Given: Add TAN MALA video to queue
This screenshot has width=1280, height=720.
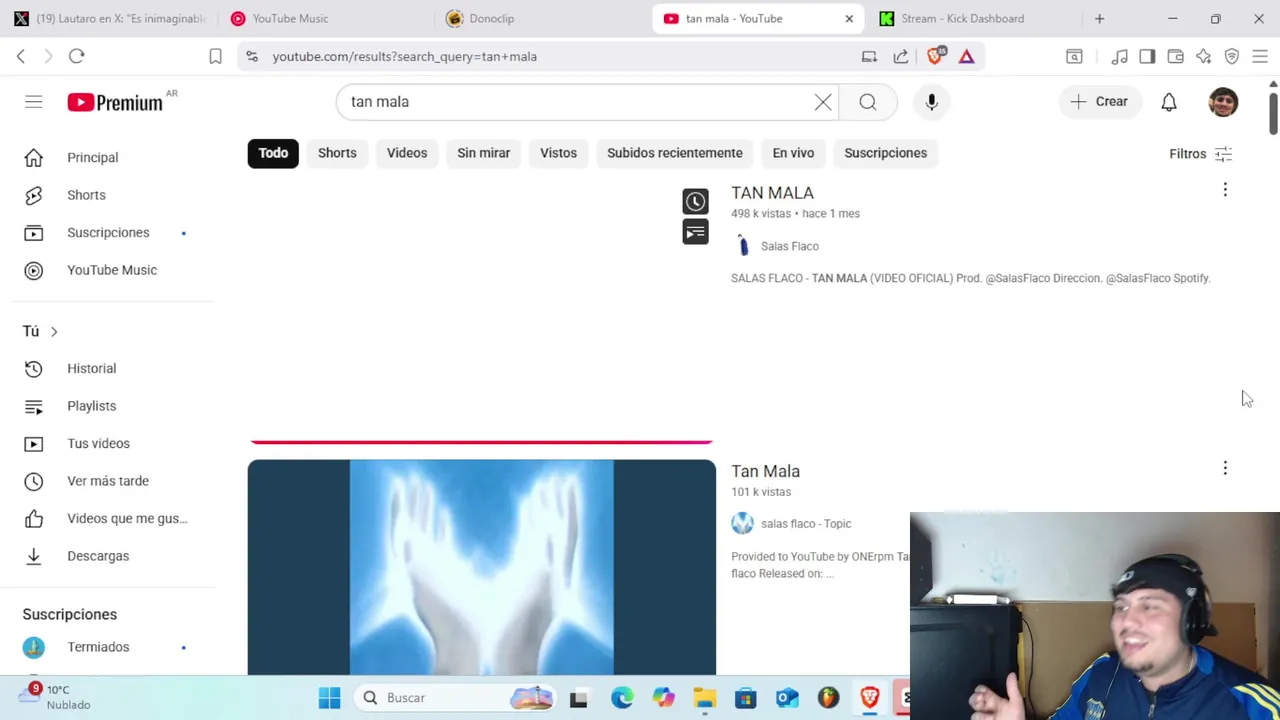Looking at the screenshot, I should pyautogui.click(x=695, y=232).
